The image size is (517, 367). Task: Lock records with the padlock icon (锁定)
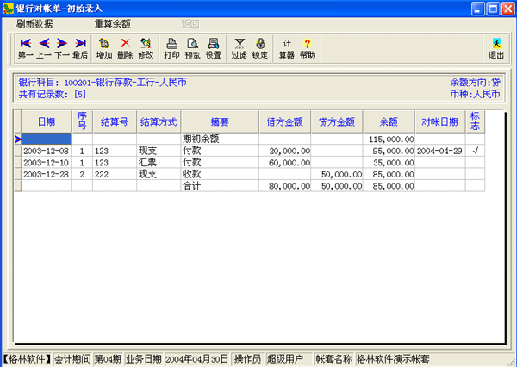(x=260, y=48)
